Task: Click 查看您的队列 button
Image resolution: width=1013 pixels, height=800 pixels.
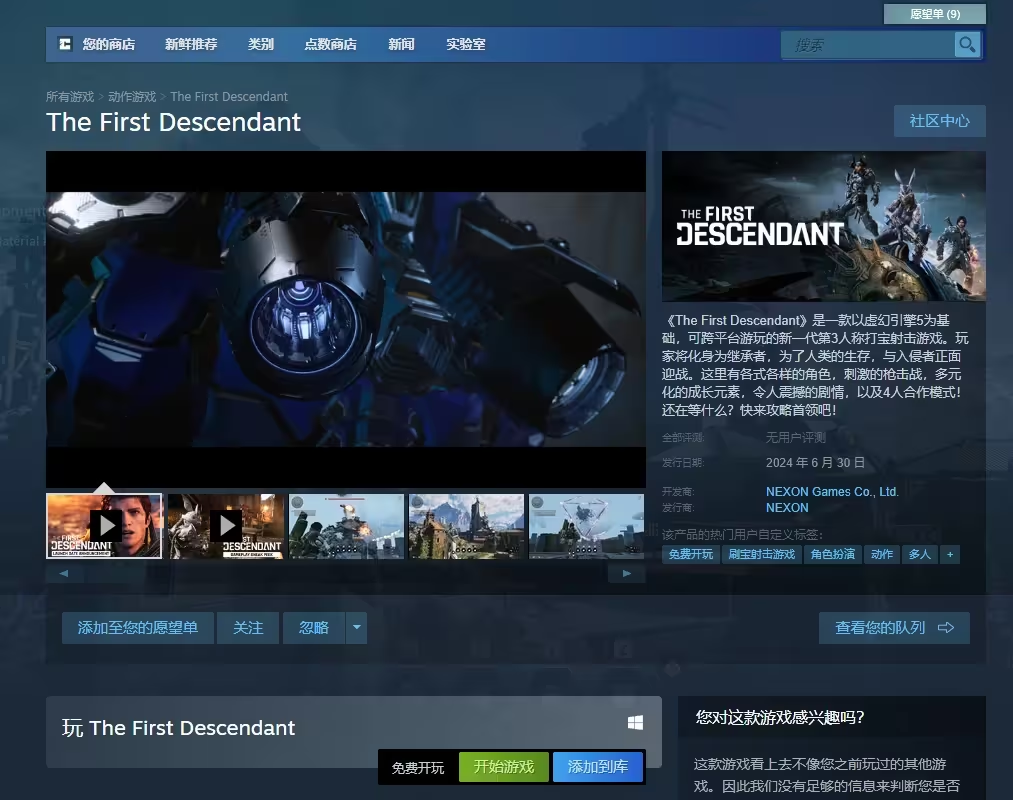Action: coord(894,627)
